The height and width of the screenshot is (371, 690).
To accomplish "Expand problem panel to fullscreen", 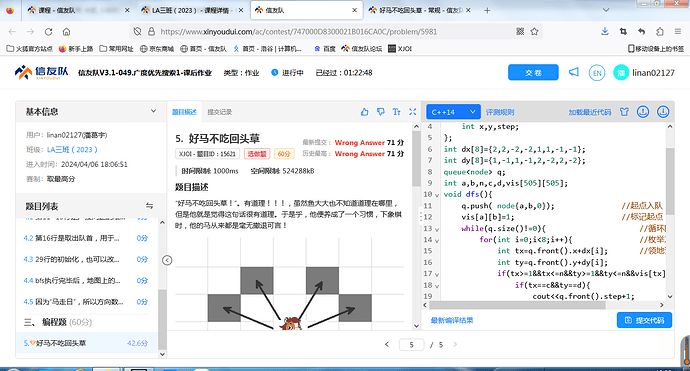I will tap(412, 112).
